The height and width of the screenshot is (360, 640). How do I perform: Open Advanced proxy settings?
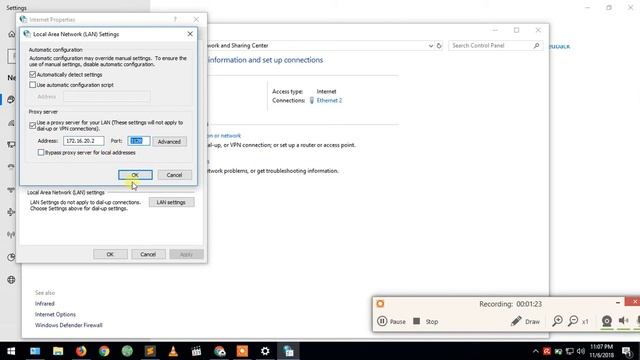click(x=169, y=141)
